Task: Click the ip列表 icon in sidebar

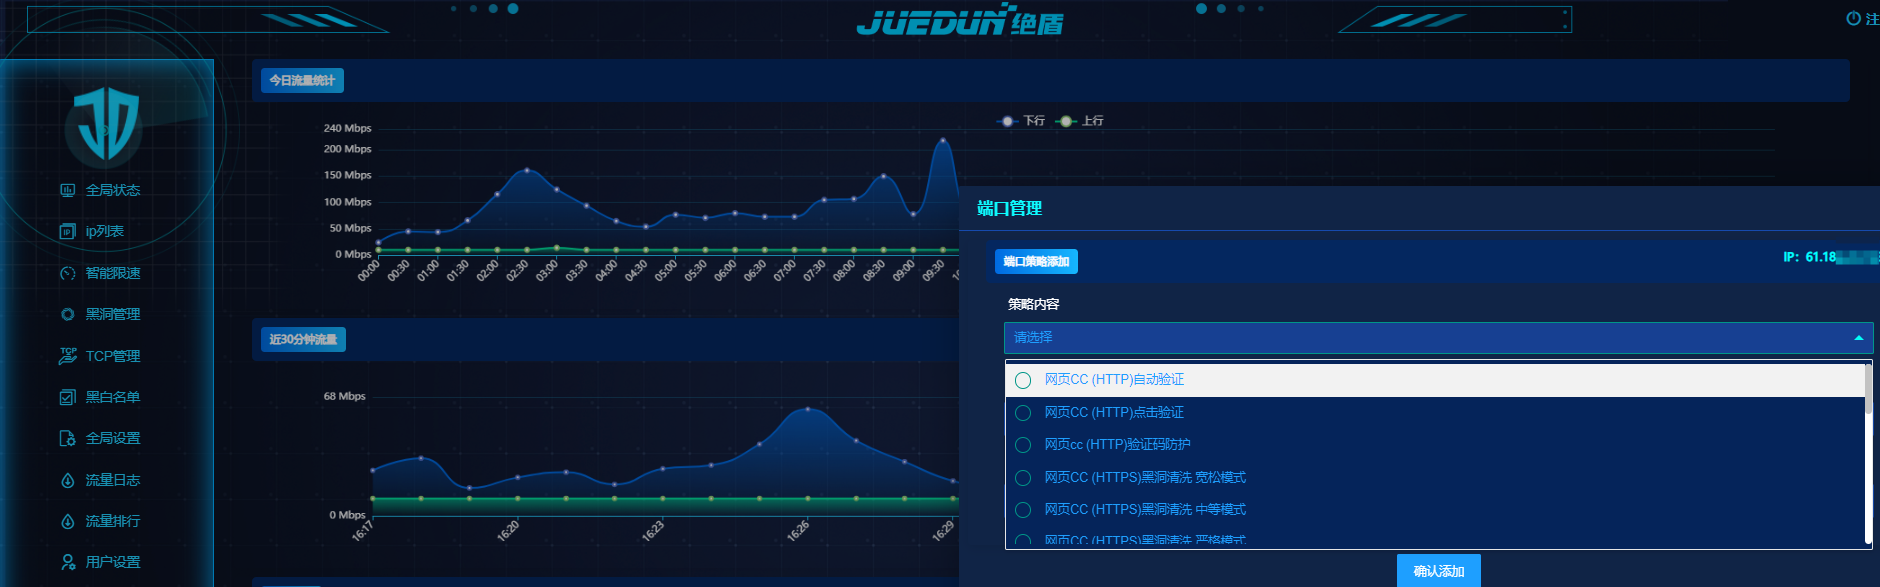Action: coord(67,232)
